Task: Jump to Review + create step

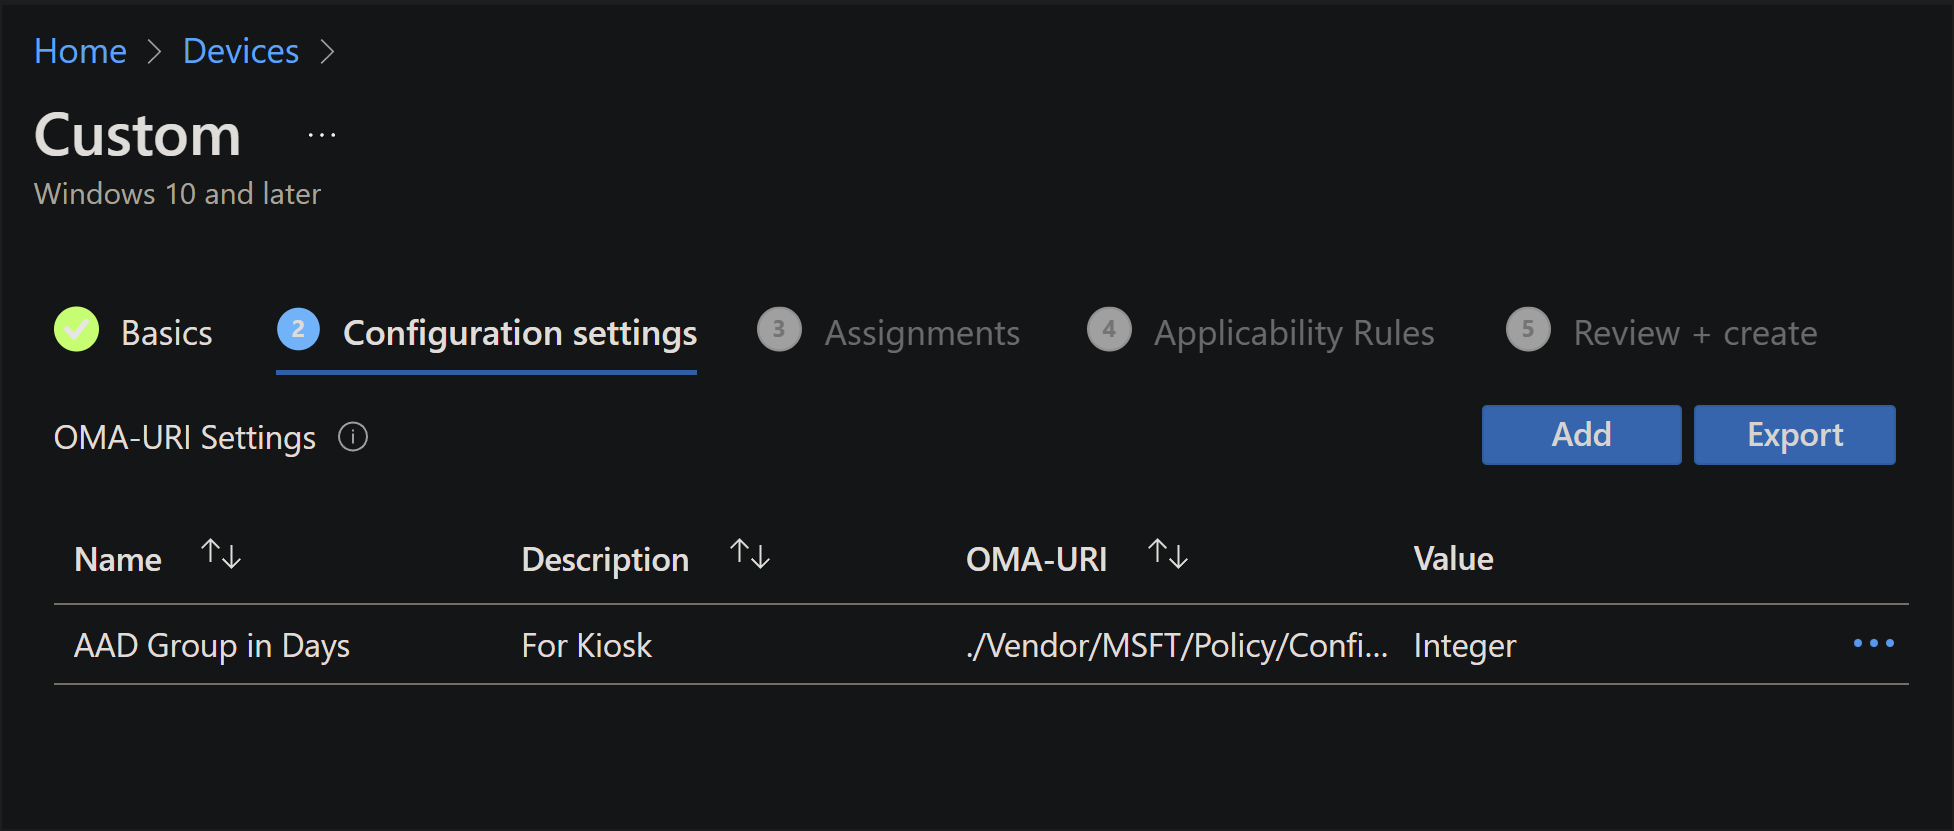Action: coord(1695,333)
